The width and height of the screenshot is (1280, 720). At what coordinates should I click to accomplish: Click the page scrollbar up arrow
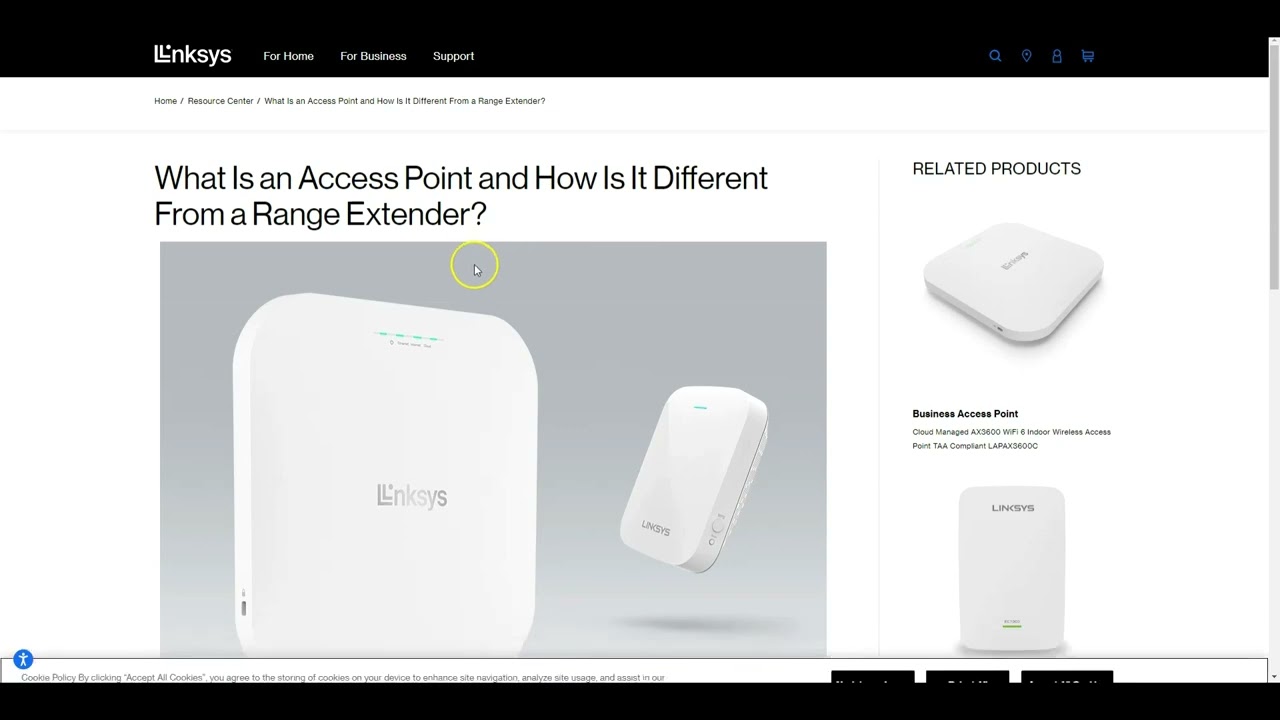1273,44
